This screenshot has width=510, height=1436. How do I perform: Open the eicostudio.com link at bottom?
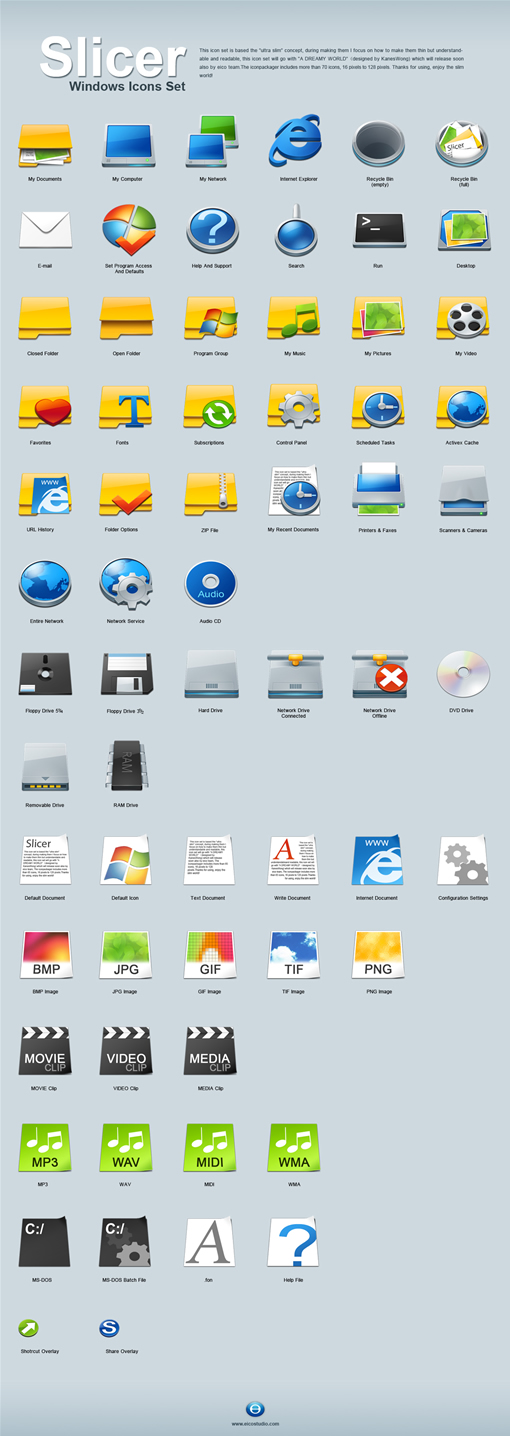click(255, 1424)
